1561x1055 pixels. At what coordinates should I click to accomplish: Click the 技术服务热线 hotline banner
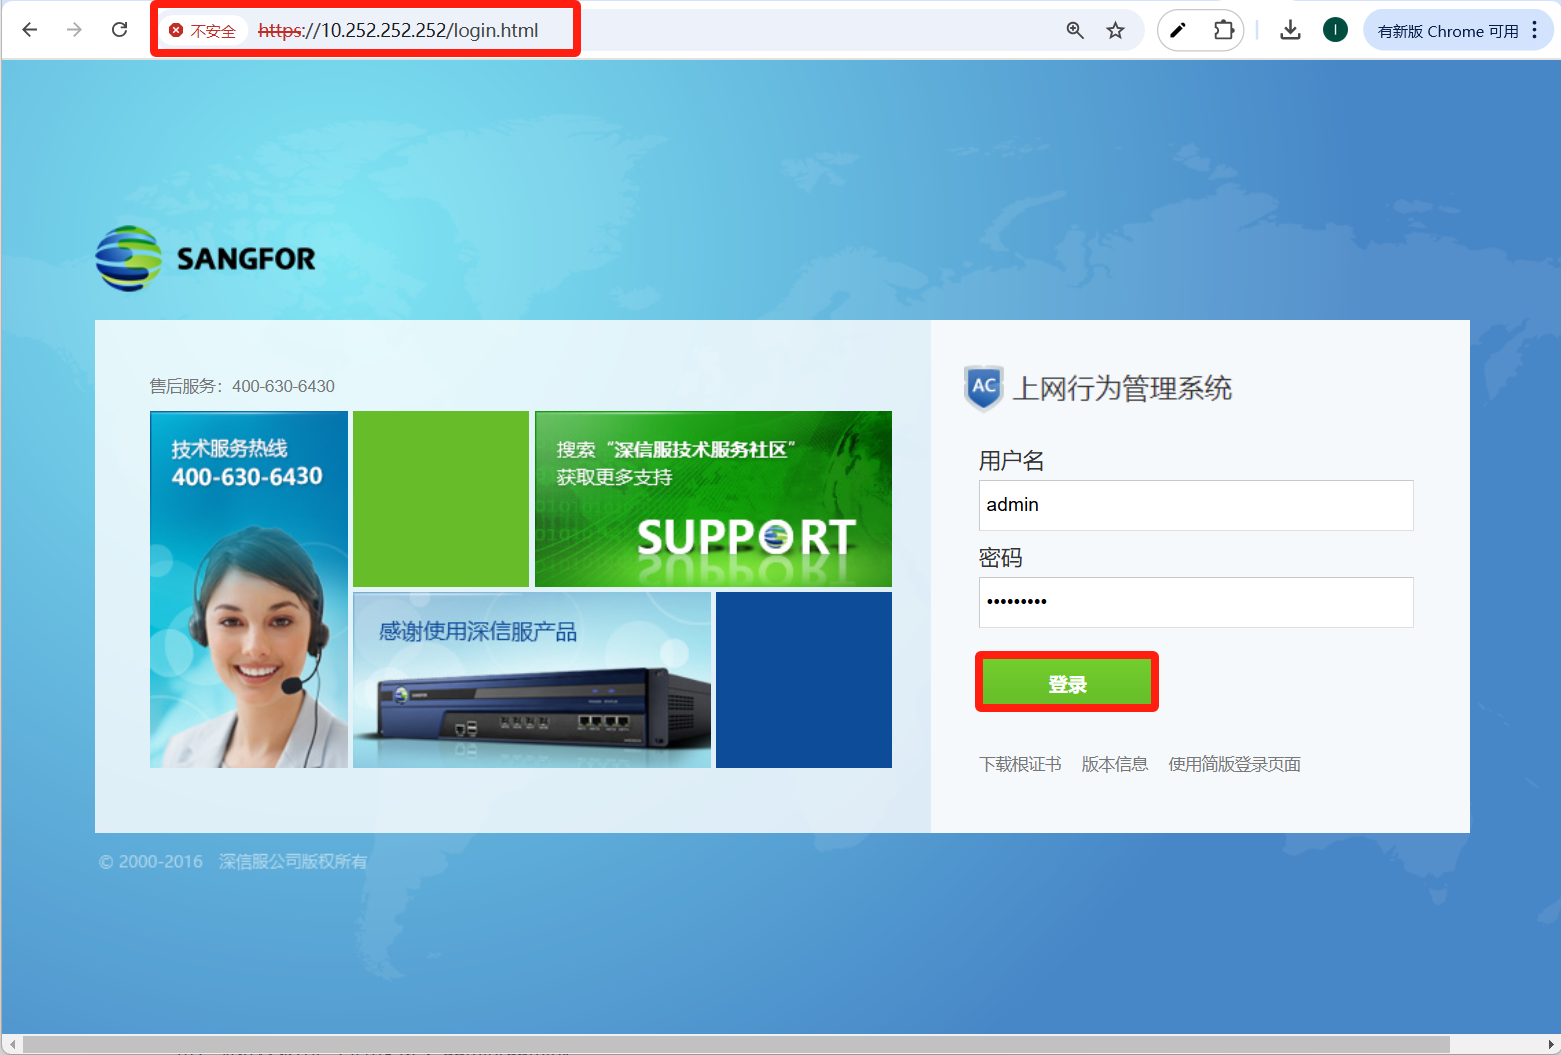(249, 589)
